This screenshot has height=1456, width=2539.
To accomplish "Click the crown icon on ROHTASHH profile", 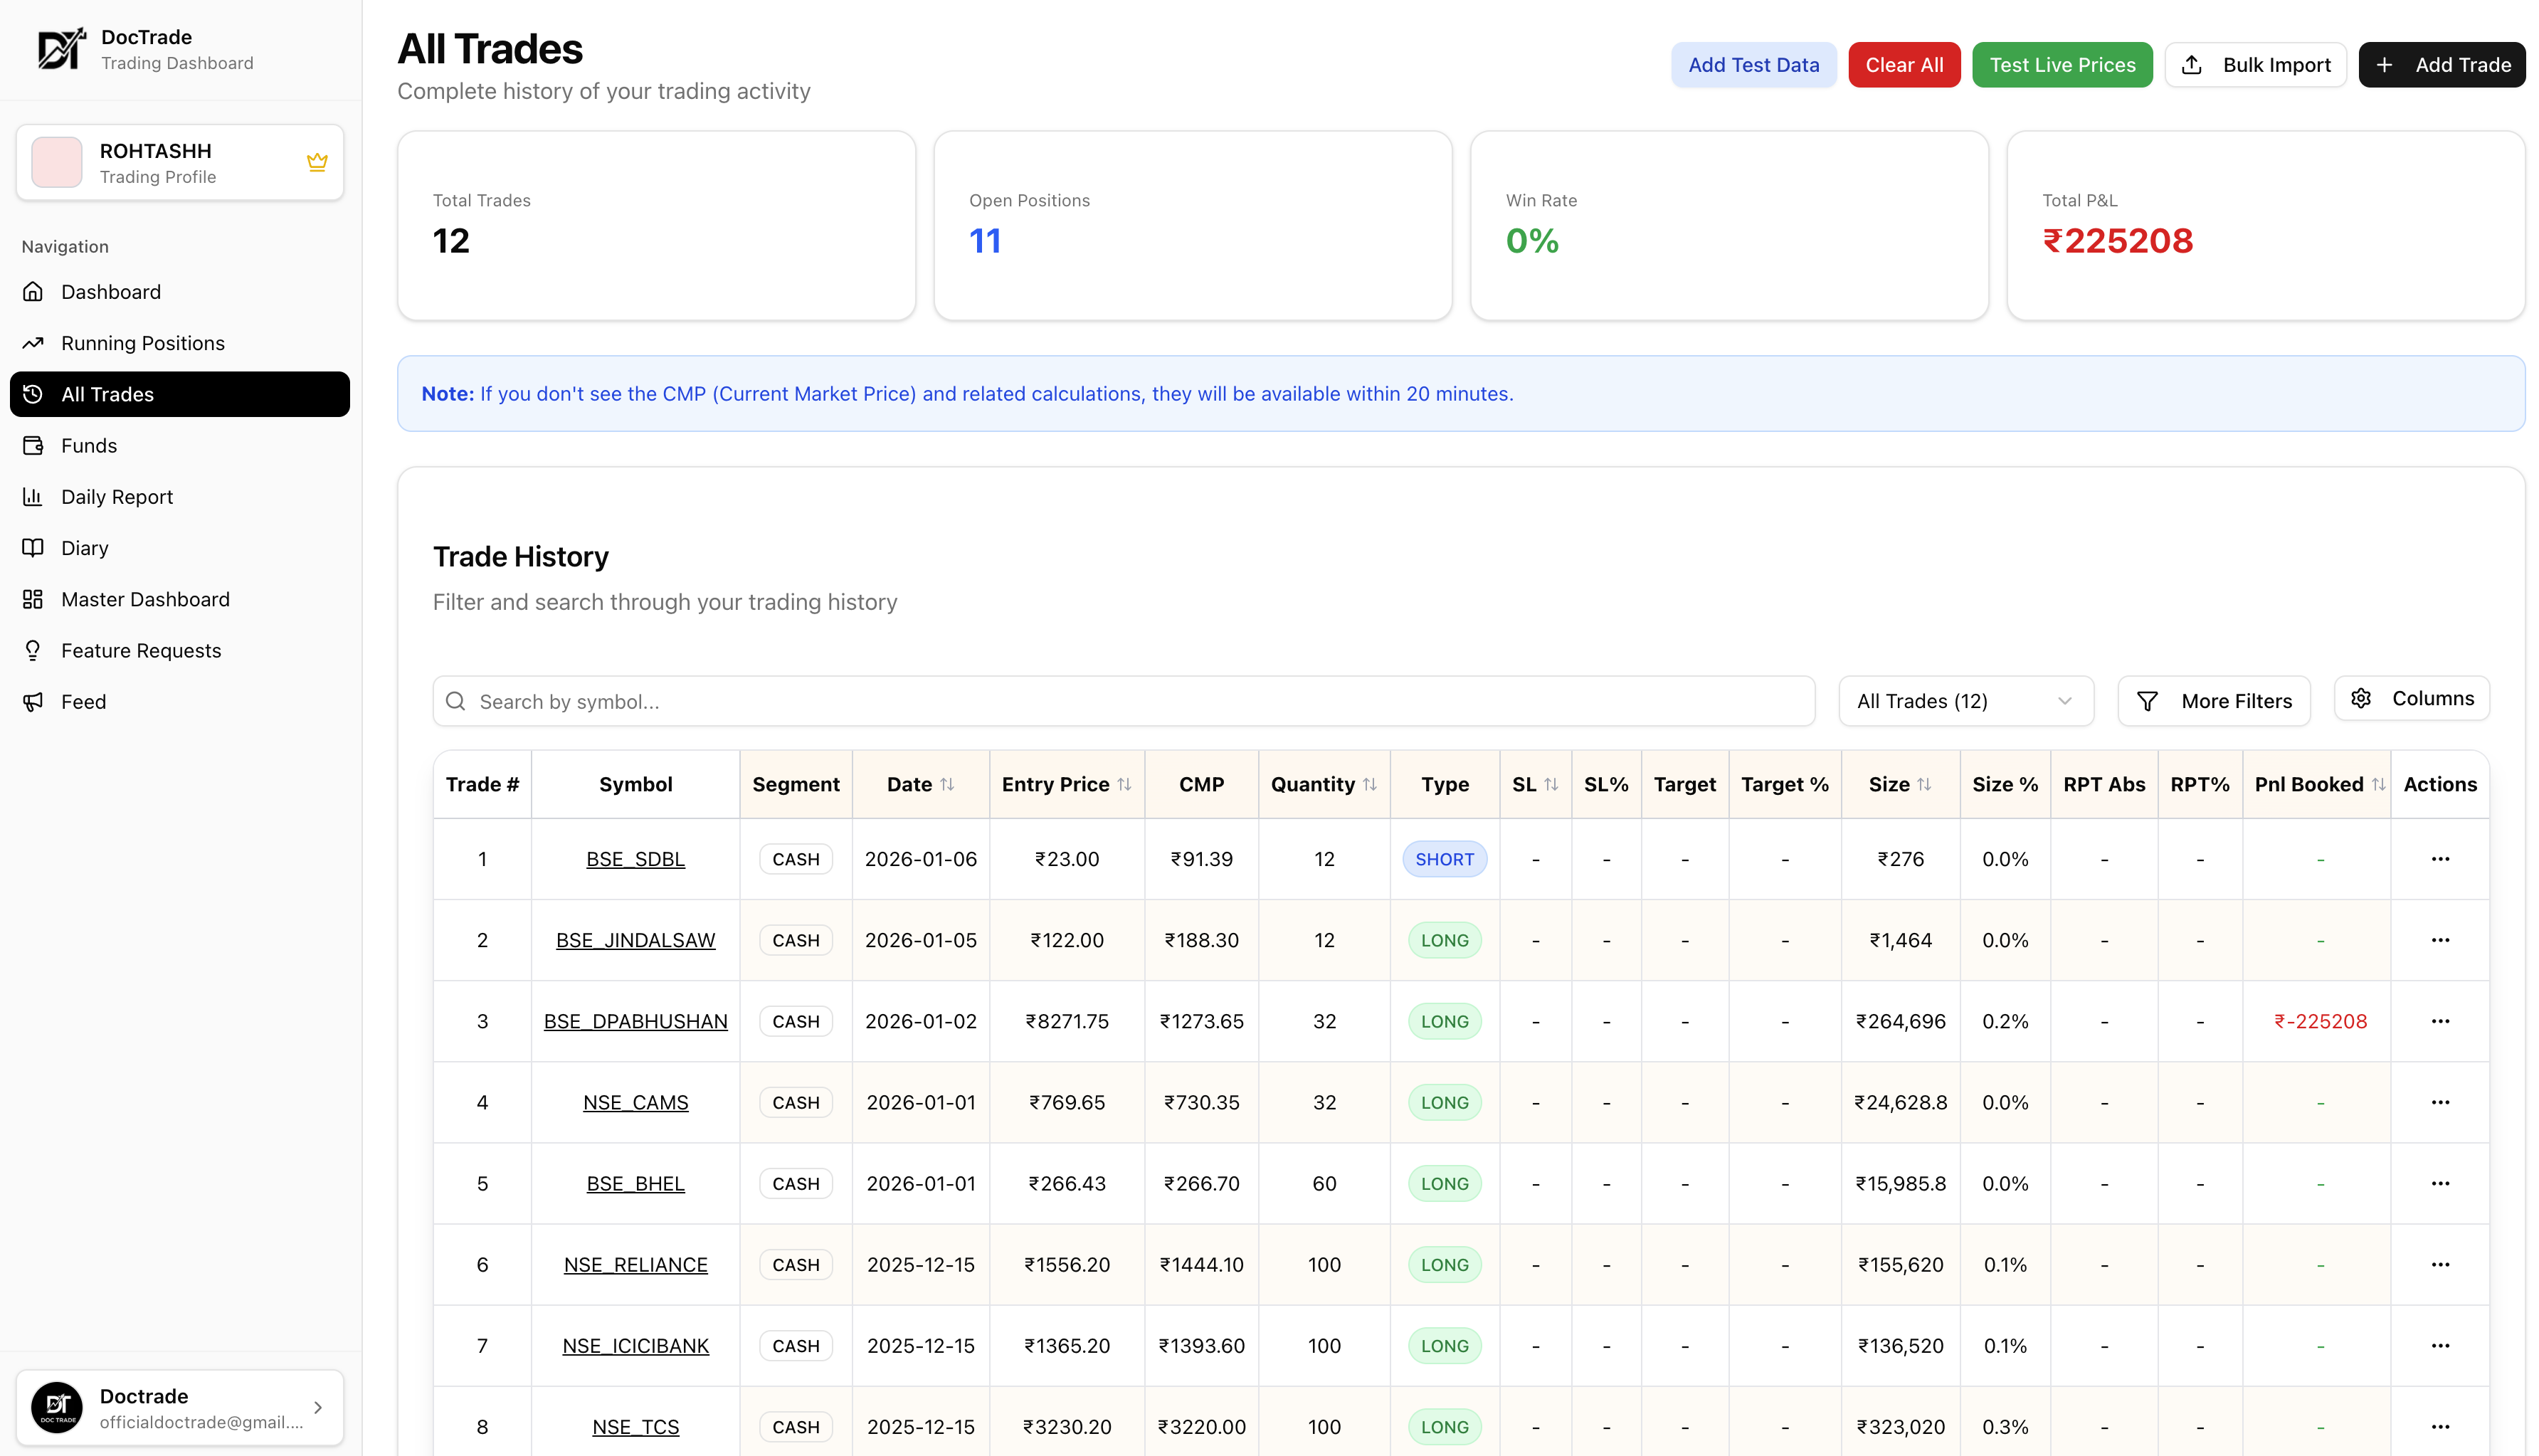I will (317, 162).
